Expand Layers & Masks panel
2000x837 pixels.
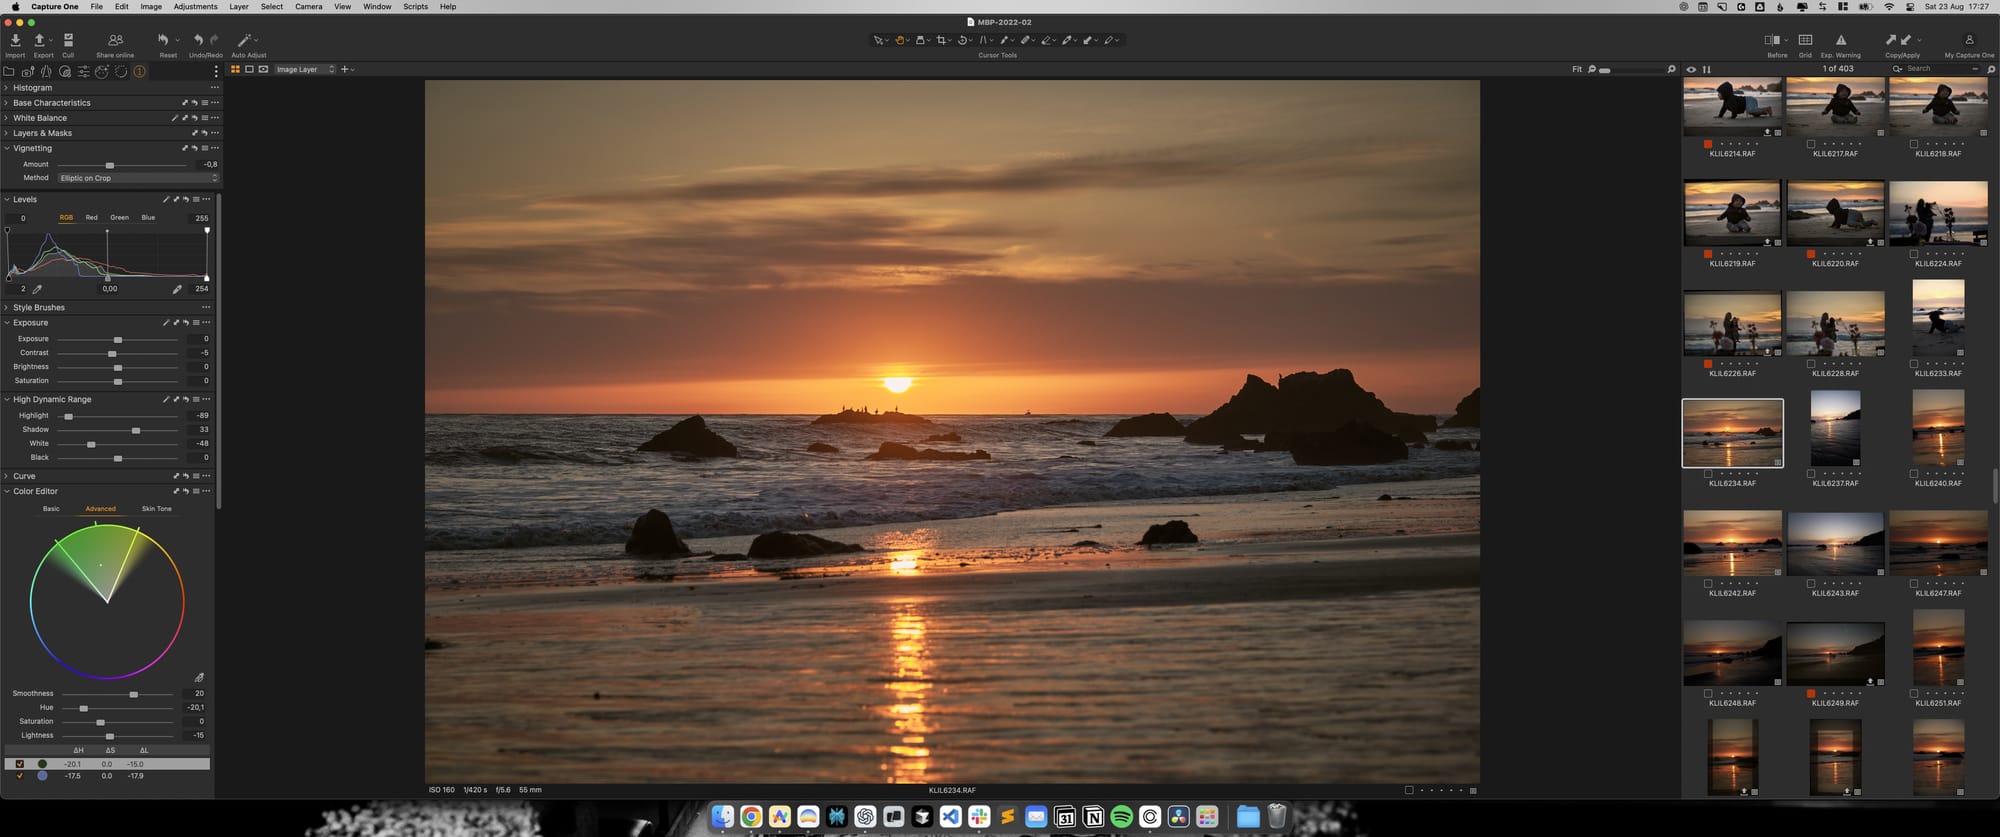pyautogui.click(x=6, y=133)
